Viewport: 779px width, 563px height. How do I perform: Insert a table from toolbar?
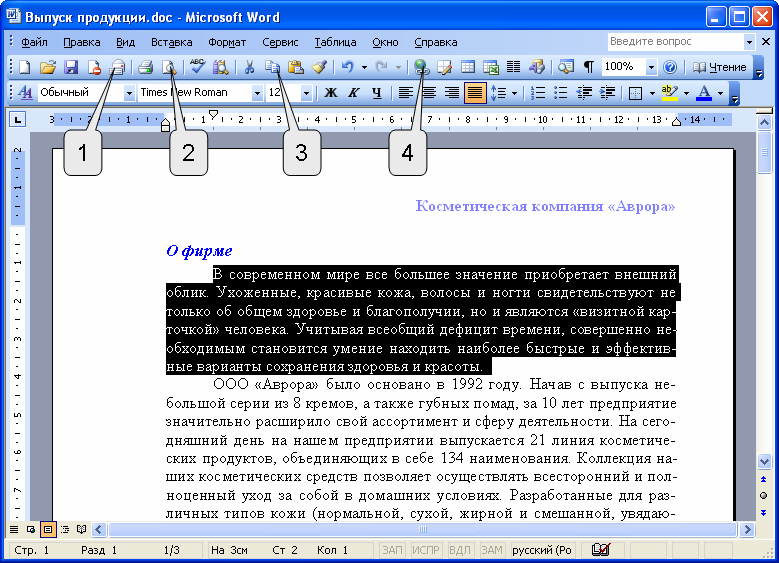pos(467,67)
